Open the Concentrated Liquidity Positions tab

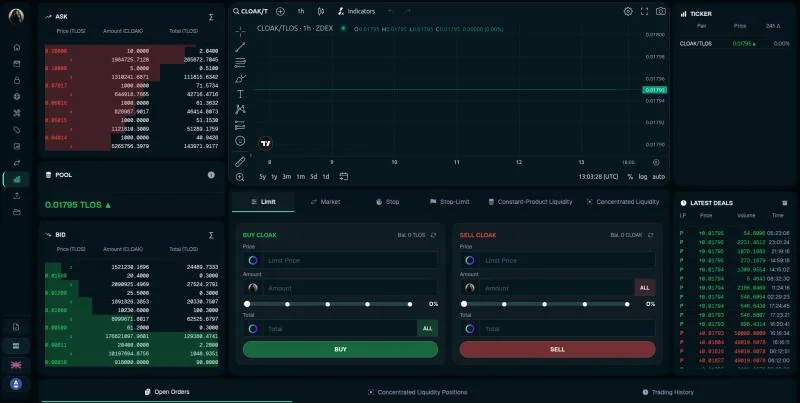[x=417, y=392]
